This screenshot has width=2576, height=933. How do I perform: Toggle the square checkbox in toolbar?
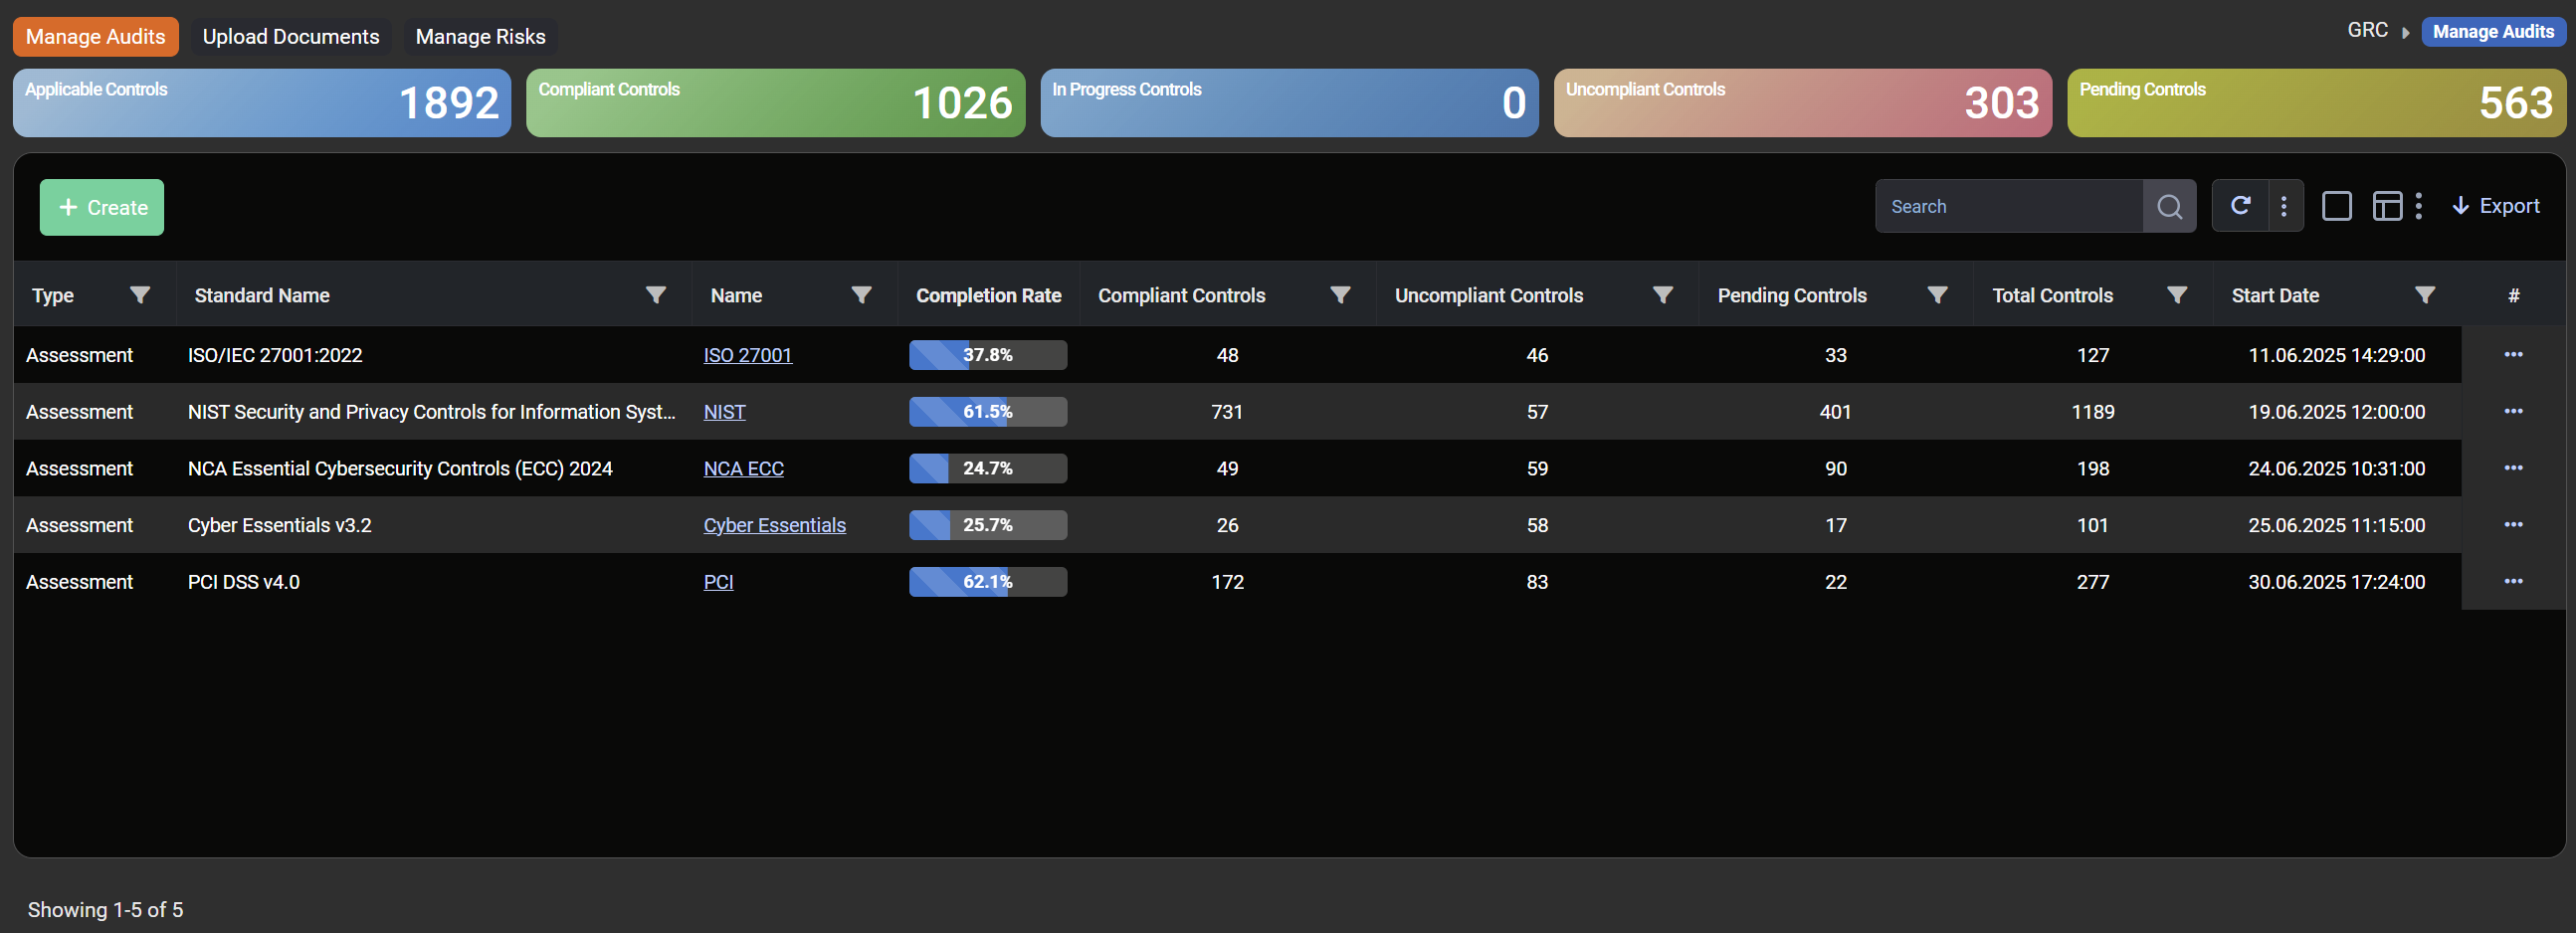(x=2336, y=206)
